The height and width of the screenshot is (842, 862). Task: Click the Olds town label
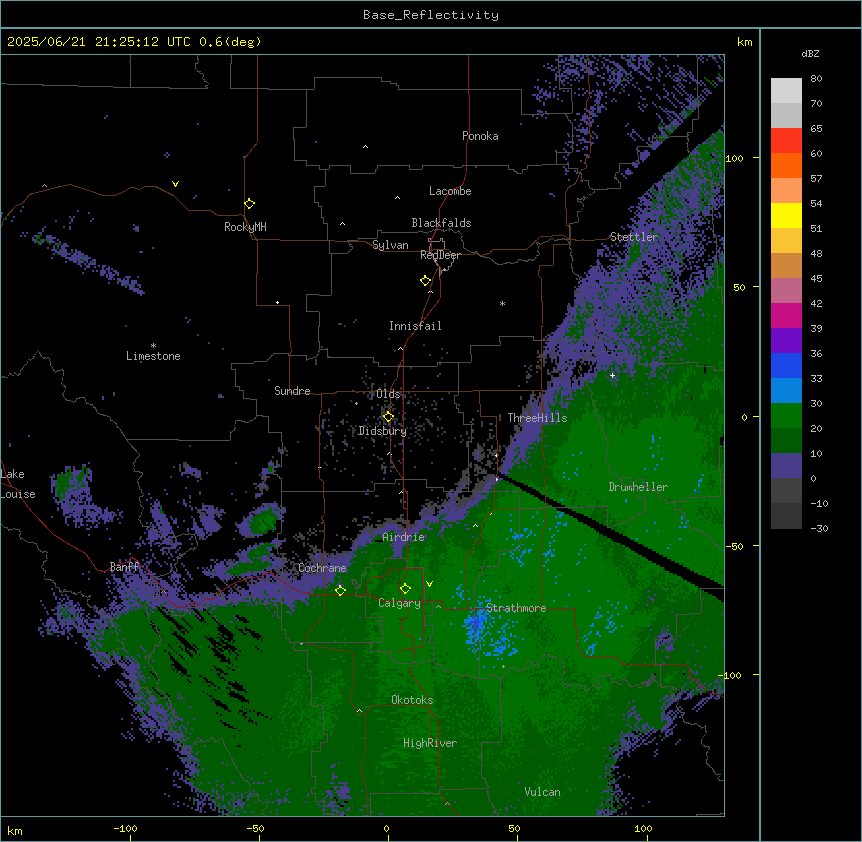pos(388,394)
